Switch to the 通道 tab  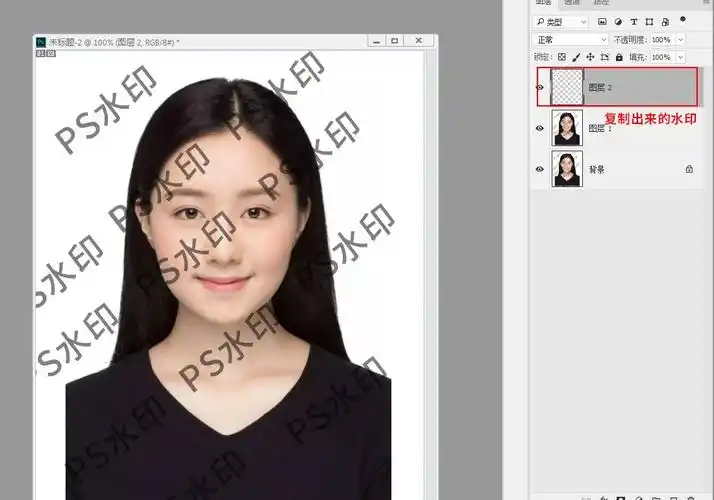click(572, 3)
